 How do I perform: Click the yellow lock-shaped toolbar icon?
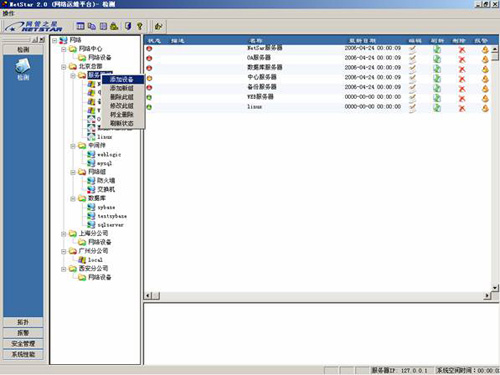[114, 26]
